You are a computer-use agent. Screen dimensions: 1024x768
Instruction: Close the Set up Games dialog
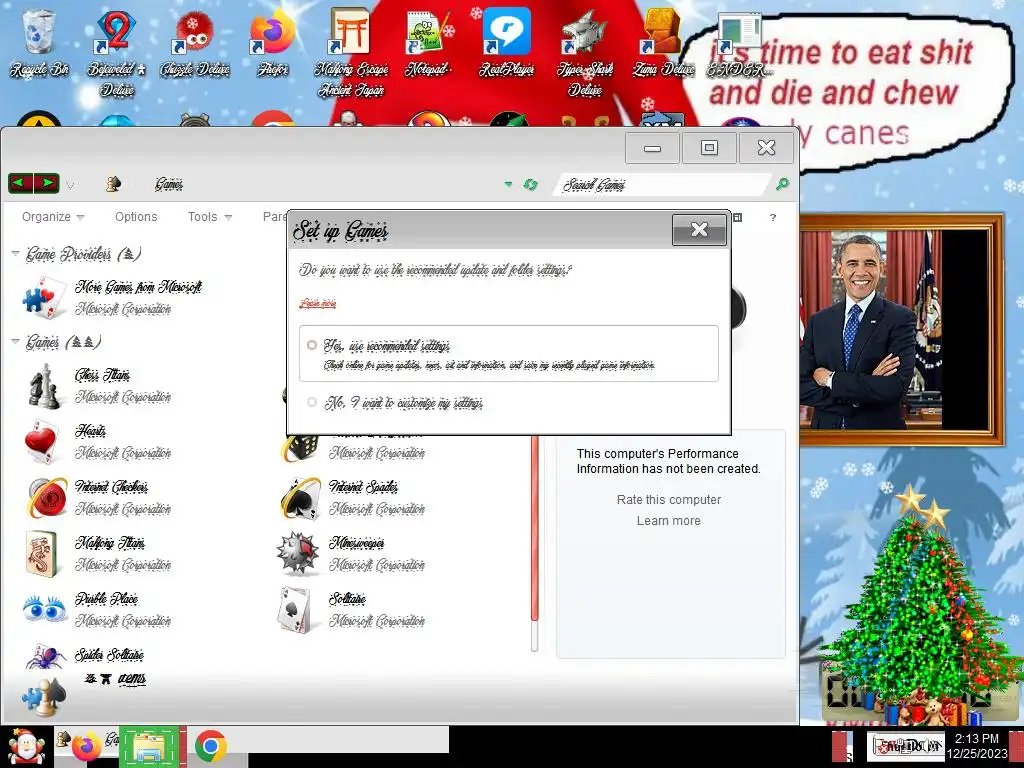tap(699, 229)
